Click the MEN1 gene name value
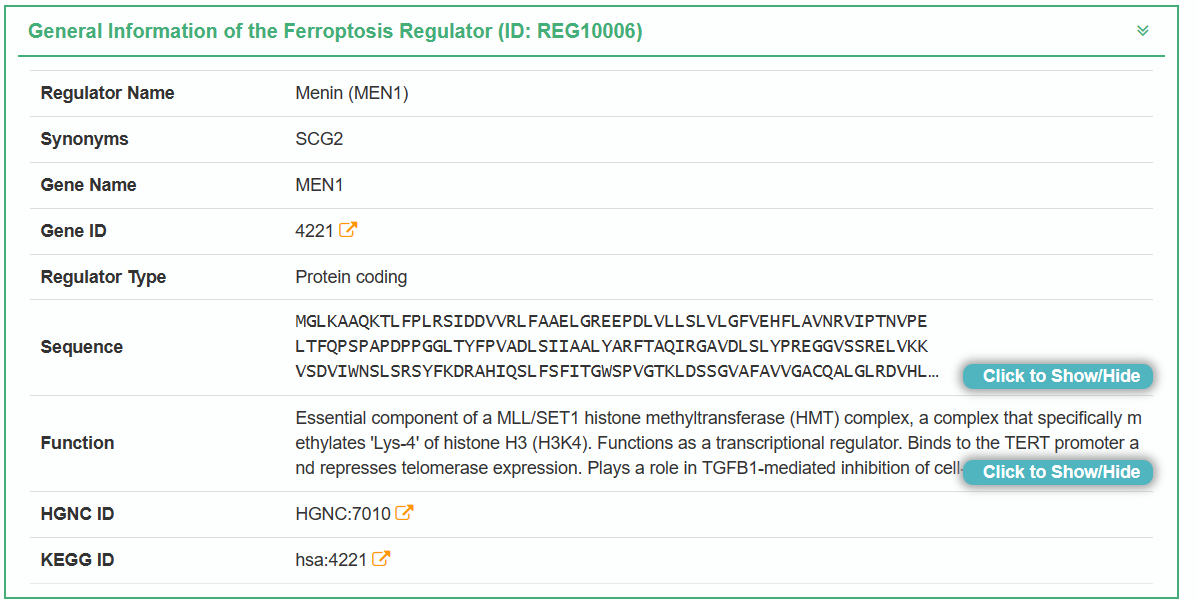The image size is (1198, 602). pyautogui.click(x=320, y=185)
